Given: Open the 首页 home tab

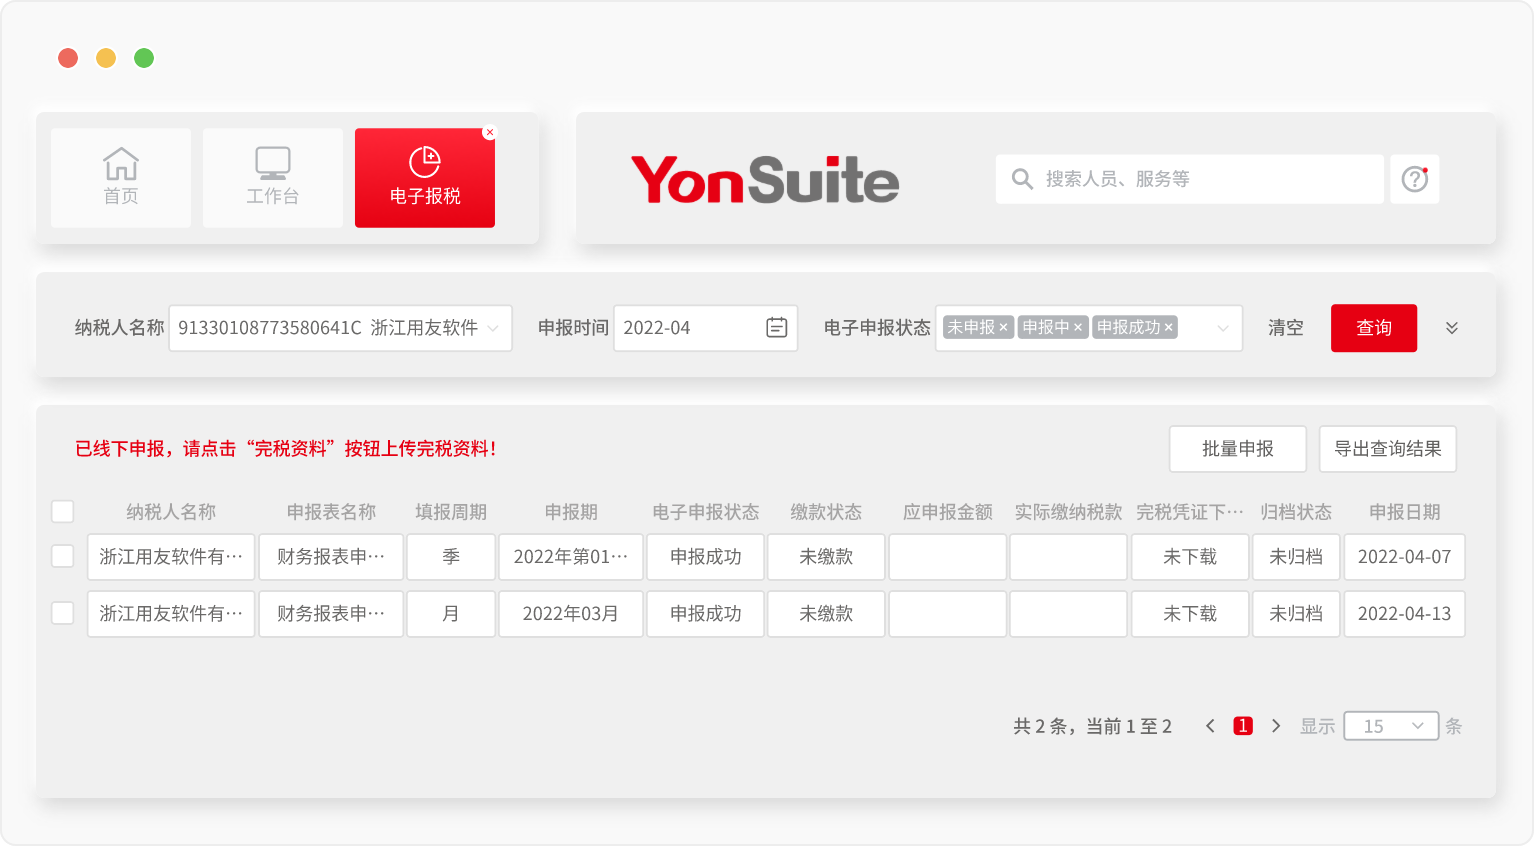Looking at the screenshot, I should [x=121, y=177].
